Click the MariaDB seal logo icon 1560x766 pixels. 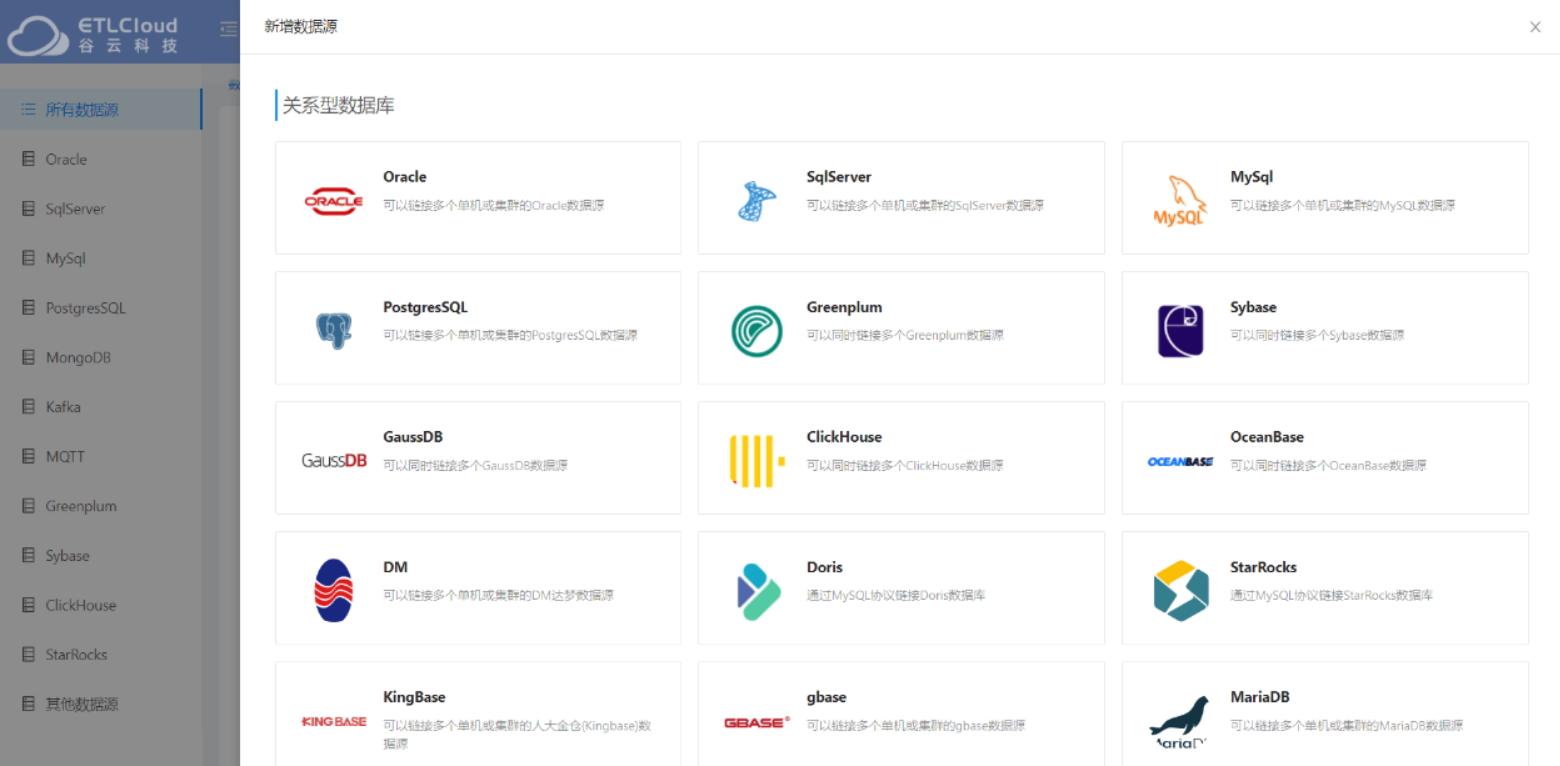click(1180, 722)
